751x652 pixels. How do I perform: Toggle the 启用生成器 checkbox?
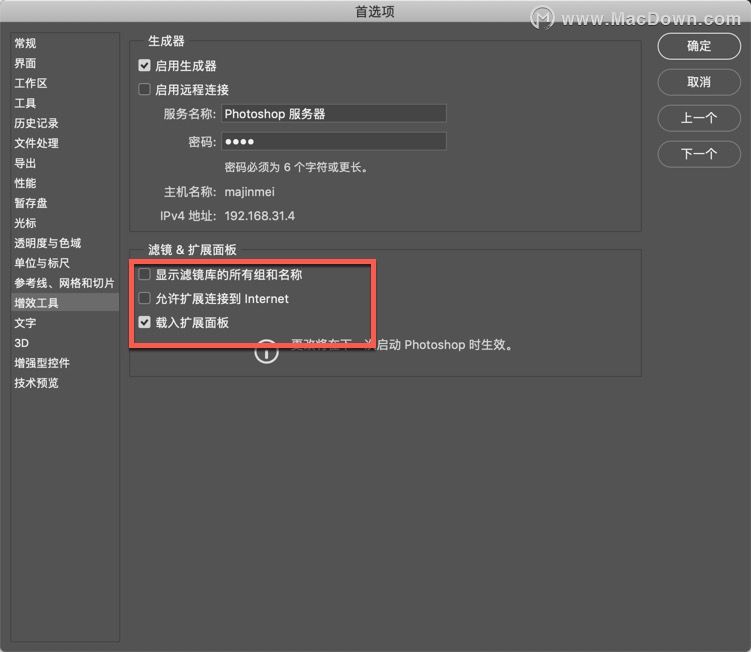pyautogui.click(x=144, y=65)
